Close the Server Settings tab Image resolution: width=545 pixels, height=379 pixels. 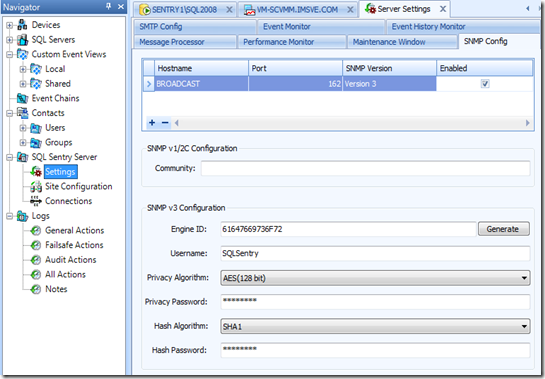pyautogui.click(x=443, y=9)
